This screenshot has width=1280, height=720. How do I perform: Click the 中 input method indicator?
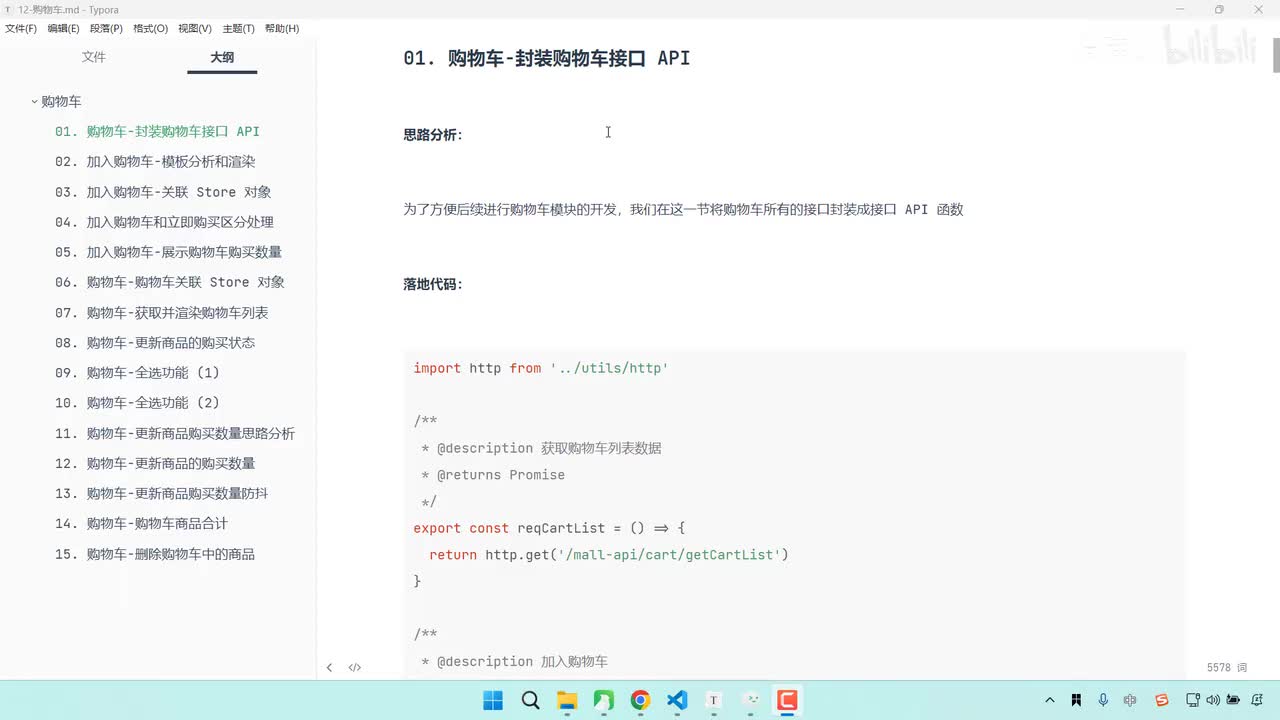1130,700
